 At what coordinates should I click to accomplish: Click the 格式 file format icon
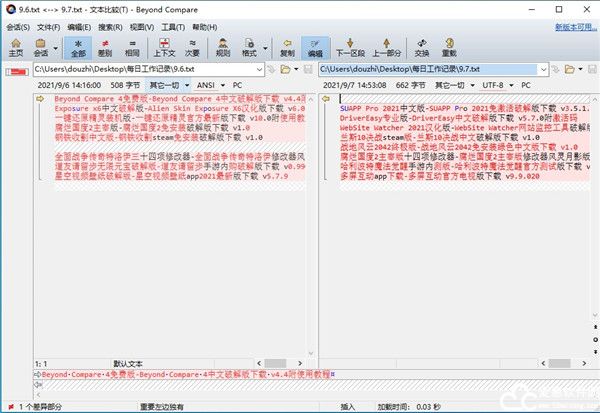coord(249,48)
